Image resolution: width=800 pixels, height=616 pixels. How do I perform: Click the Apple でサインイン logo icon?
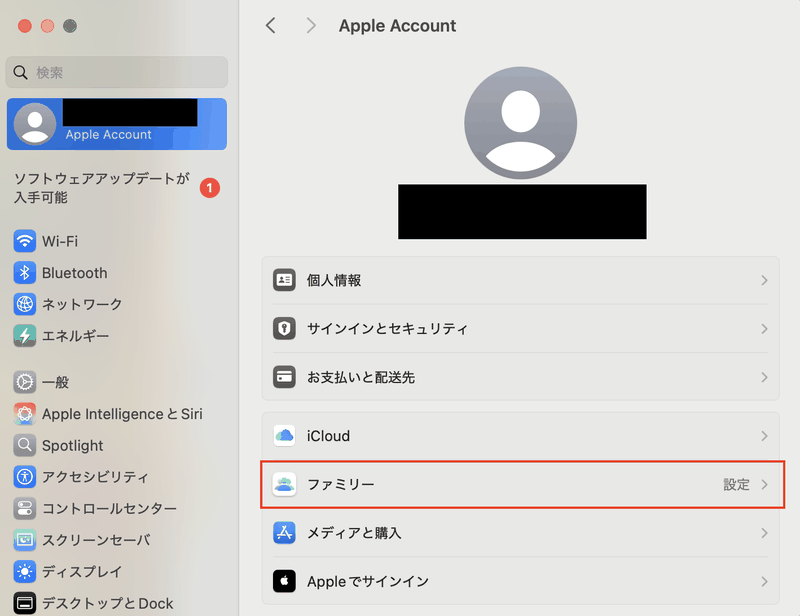pos(284,581)
